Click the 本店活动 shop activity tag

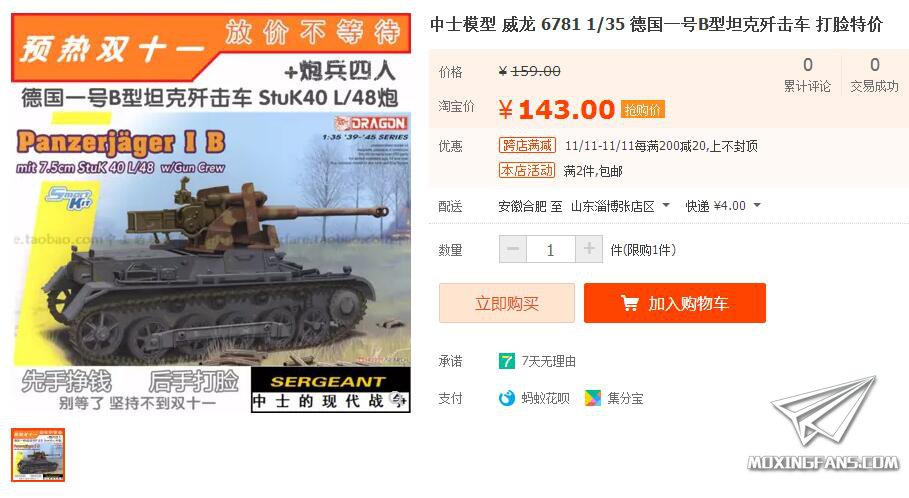[527, 170]
